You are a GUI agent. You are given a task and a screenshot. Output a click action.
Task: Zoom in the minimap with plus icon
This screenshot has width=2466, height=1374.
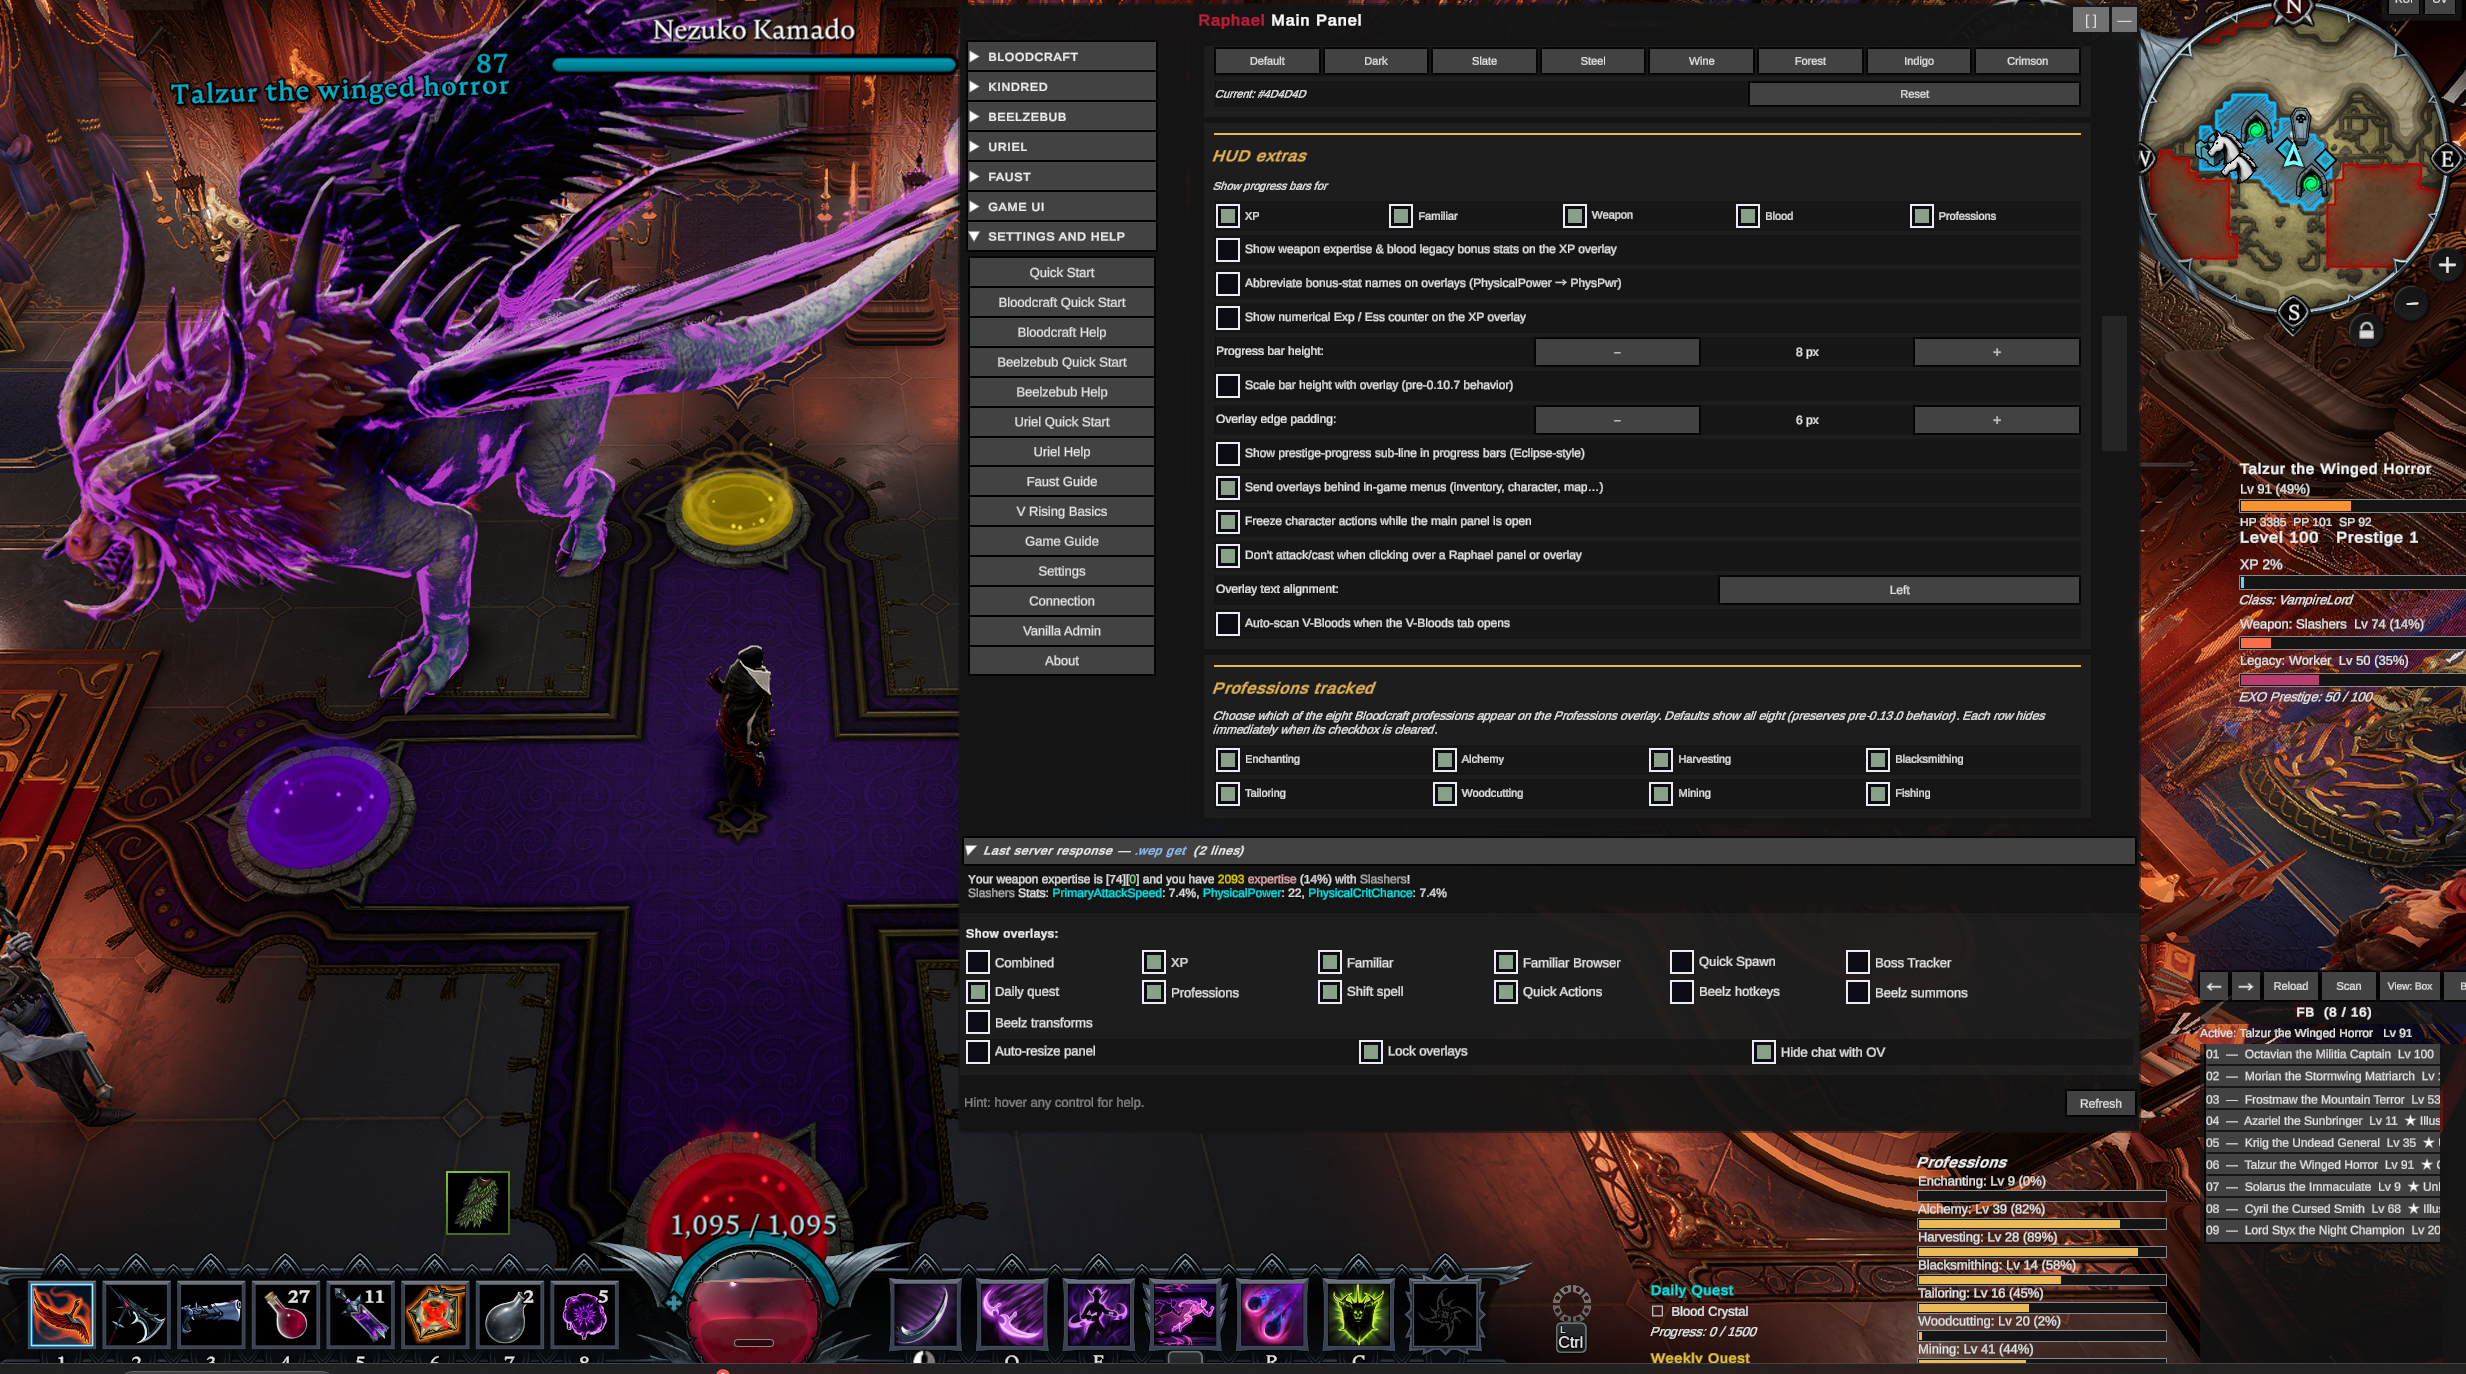click(x=2446, y=265)
